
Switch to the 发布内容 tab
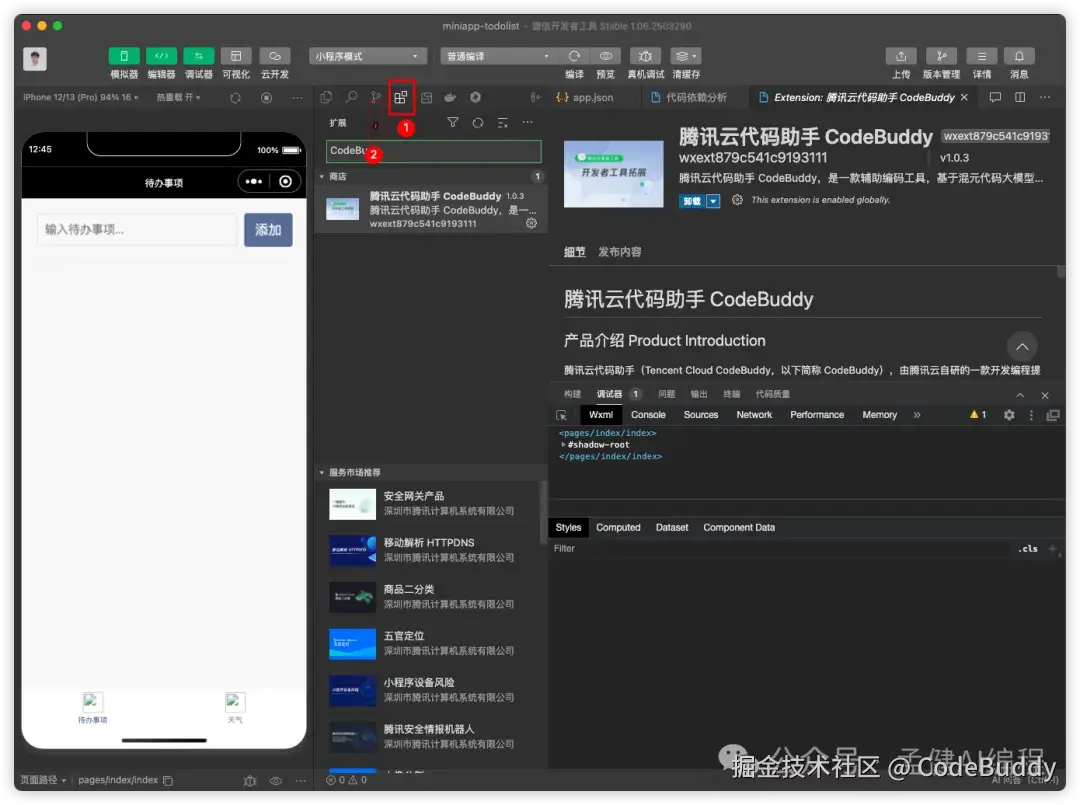619,252
